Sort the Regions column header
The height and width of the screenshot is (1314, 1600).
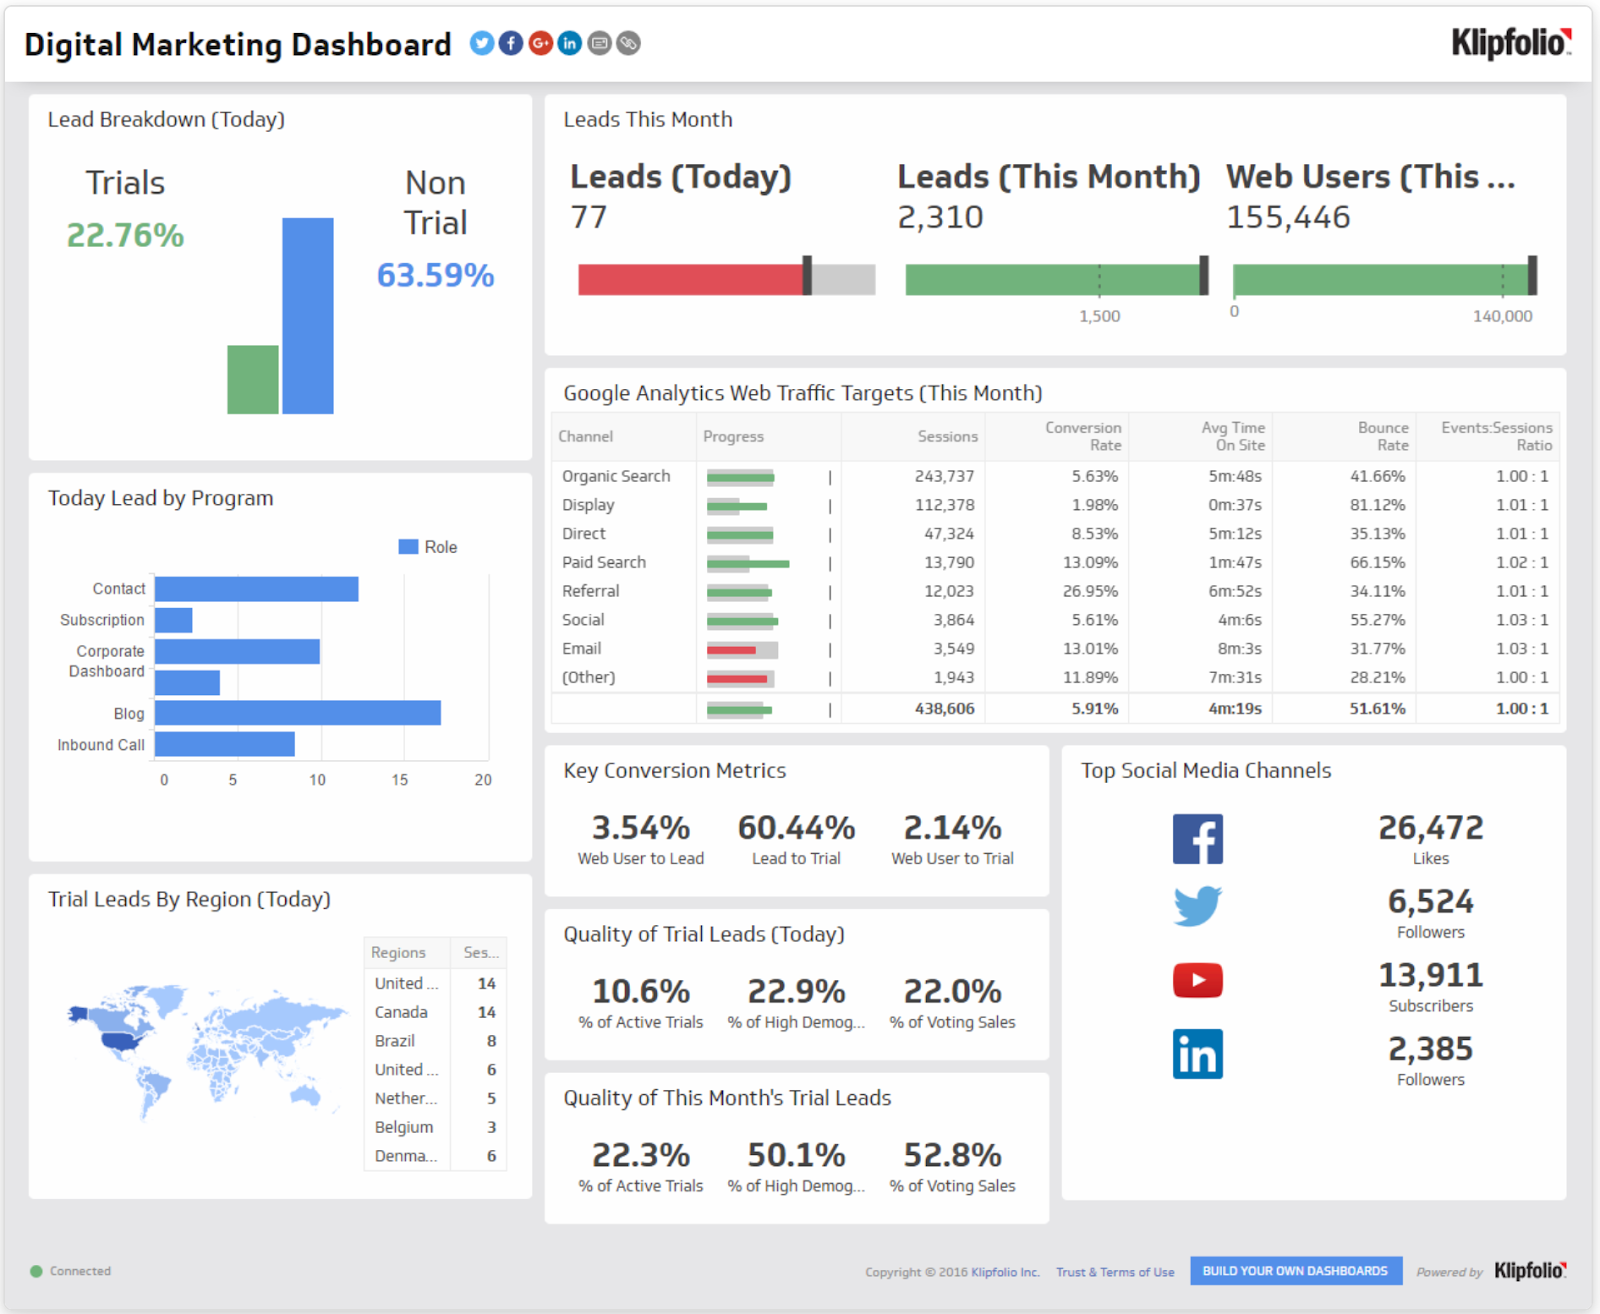tap(400, 952)
